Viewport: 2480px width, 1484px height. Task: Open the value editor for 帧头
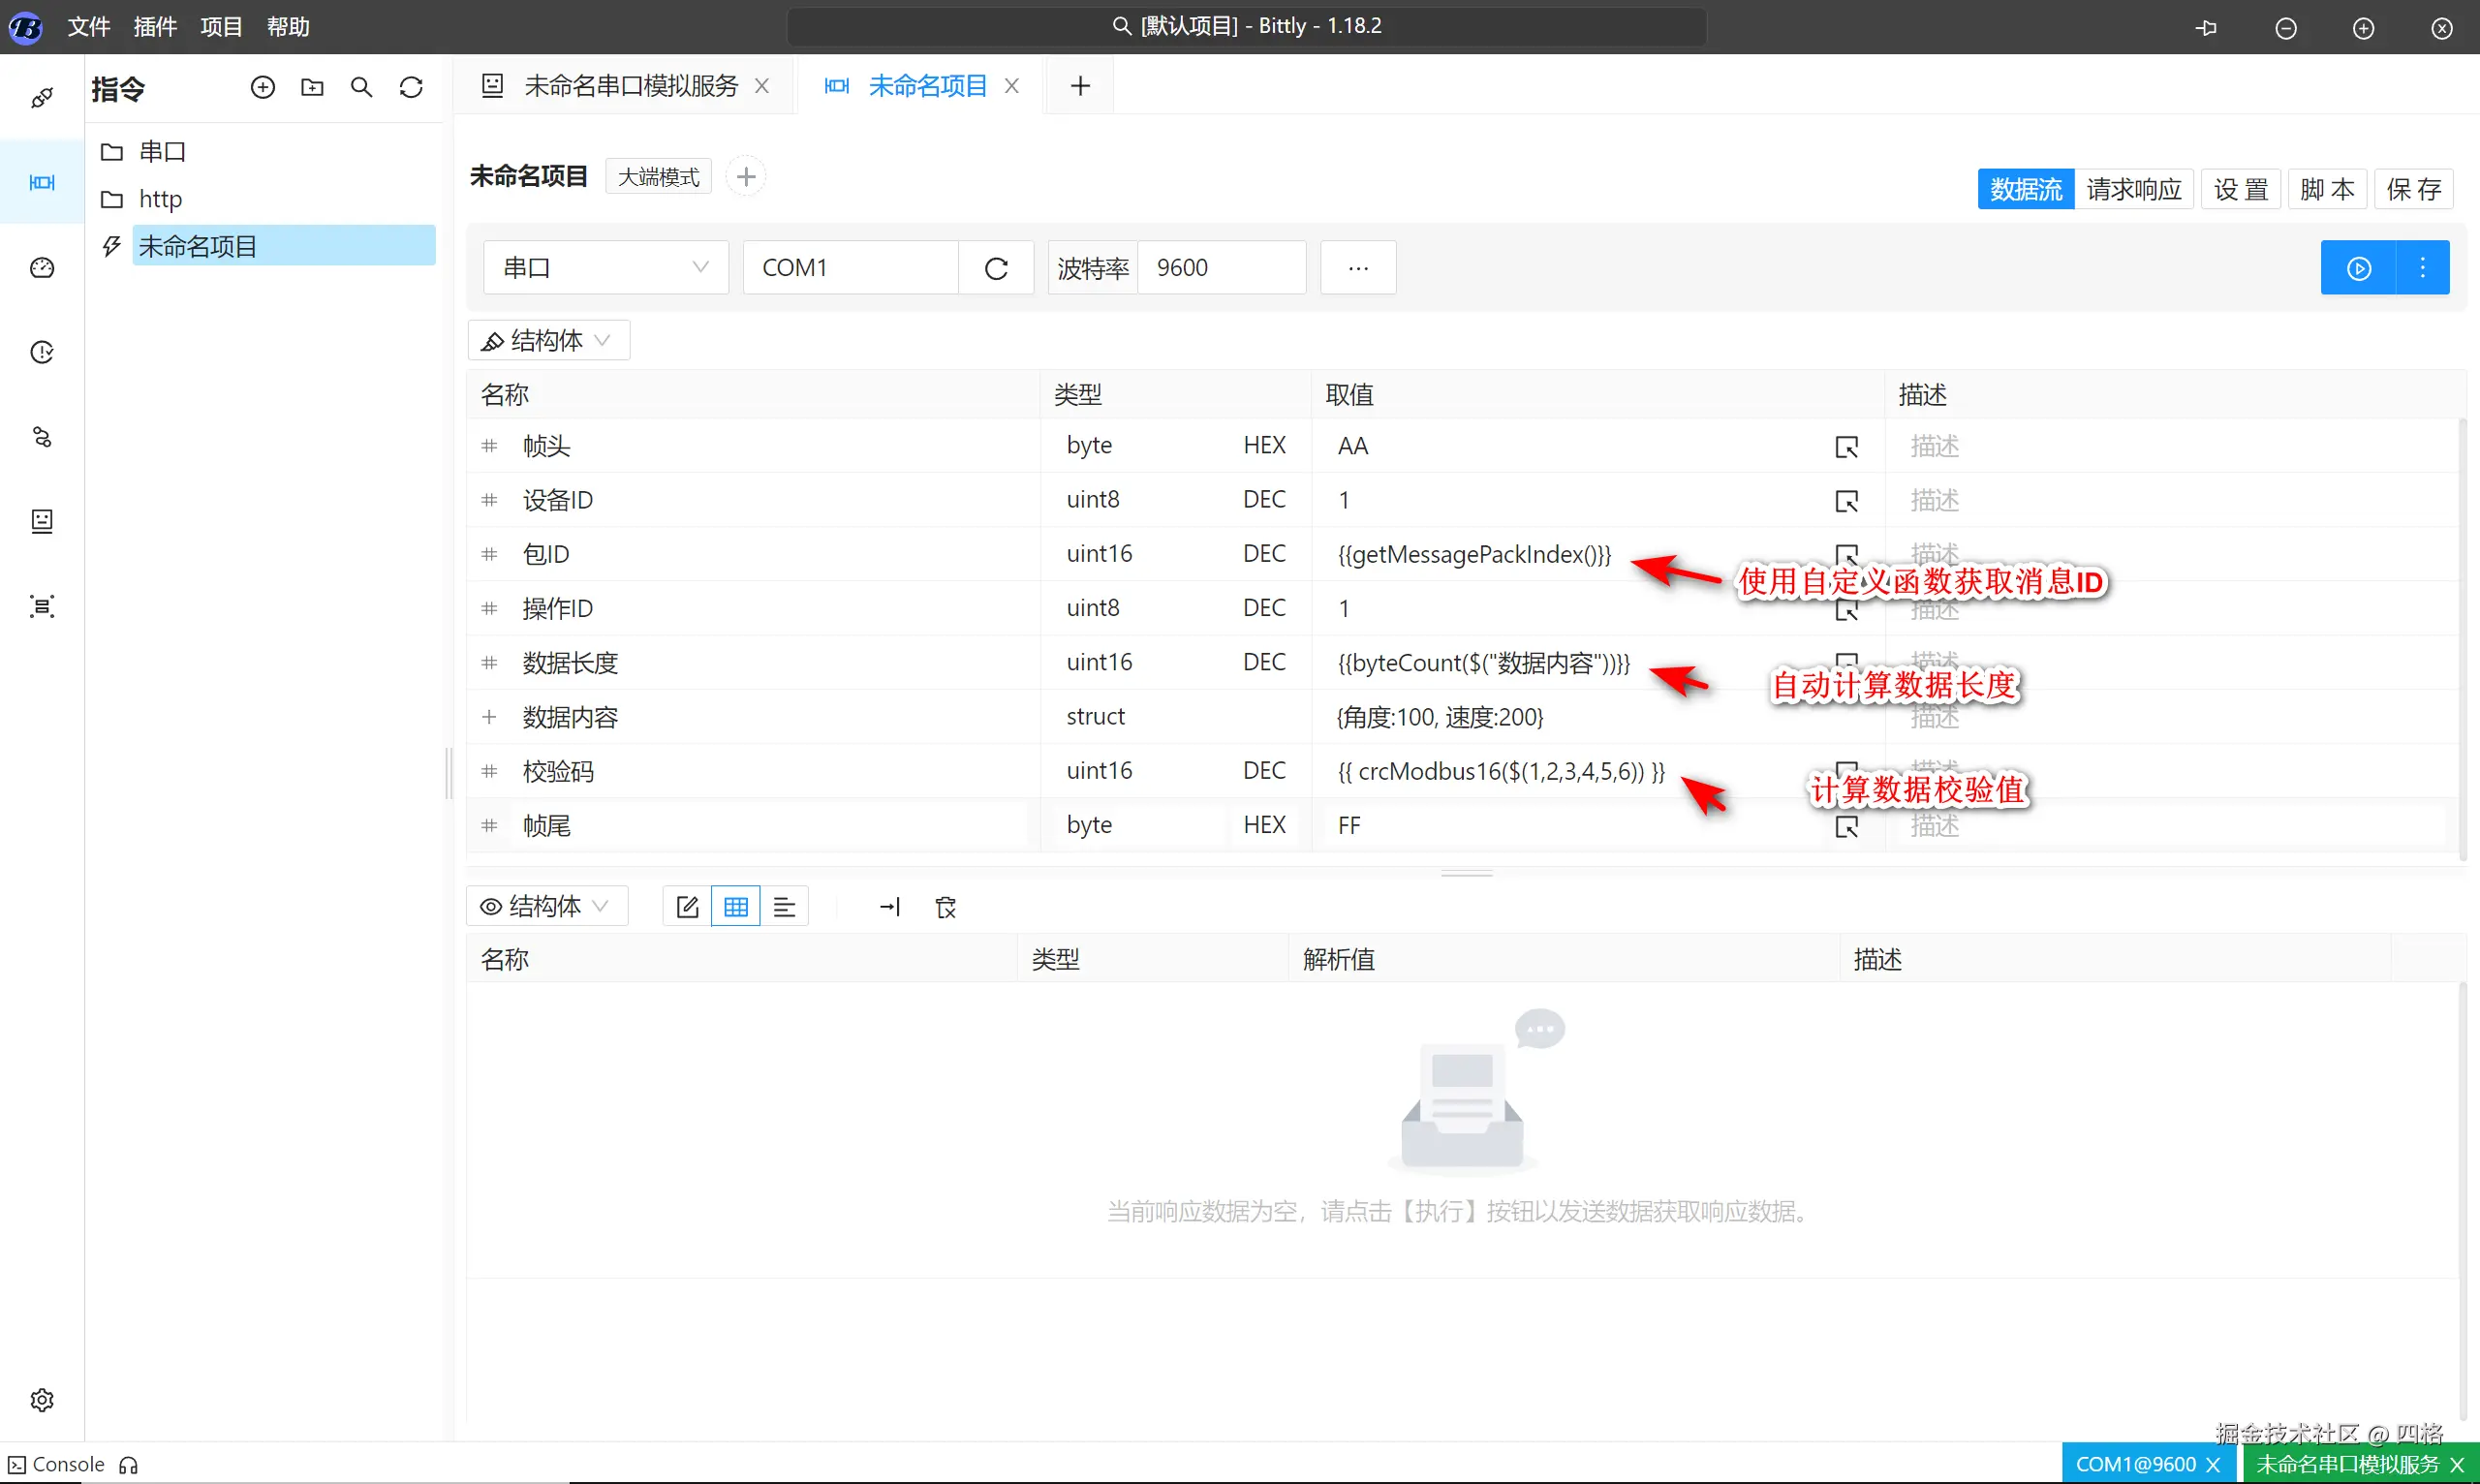click(1846, 446)
